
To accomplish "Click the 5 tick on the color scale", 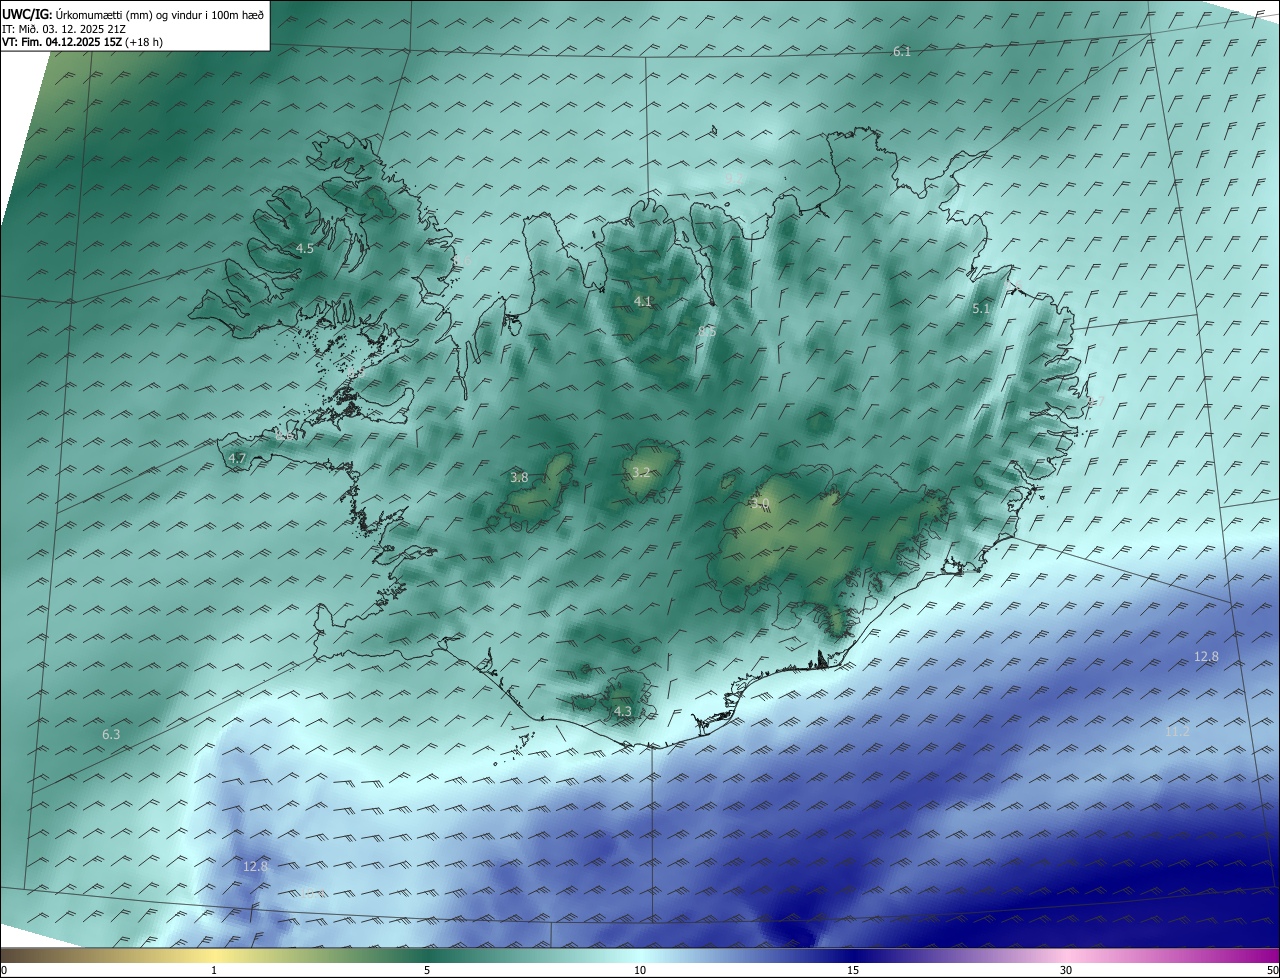I will (427, 970).
